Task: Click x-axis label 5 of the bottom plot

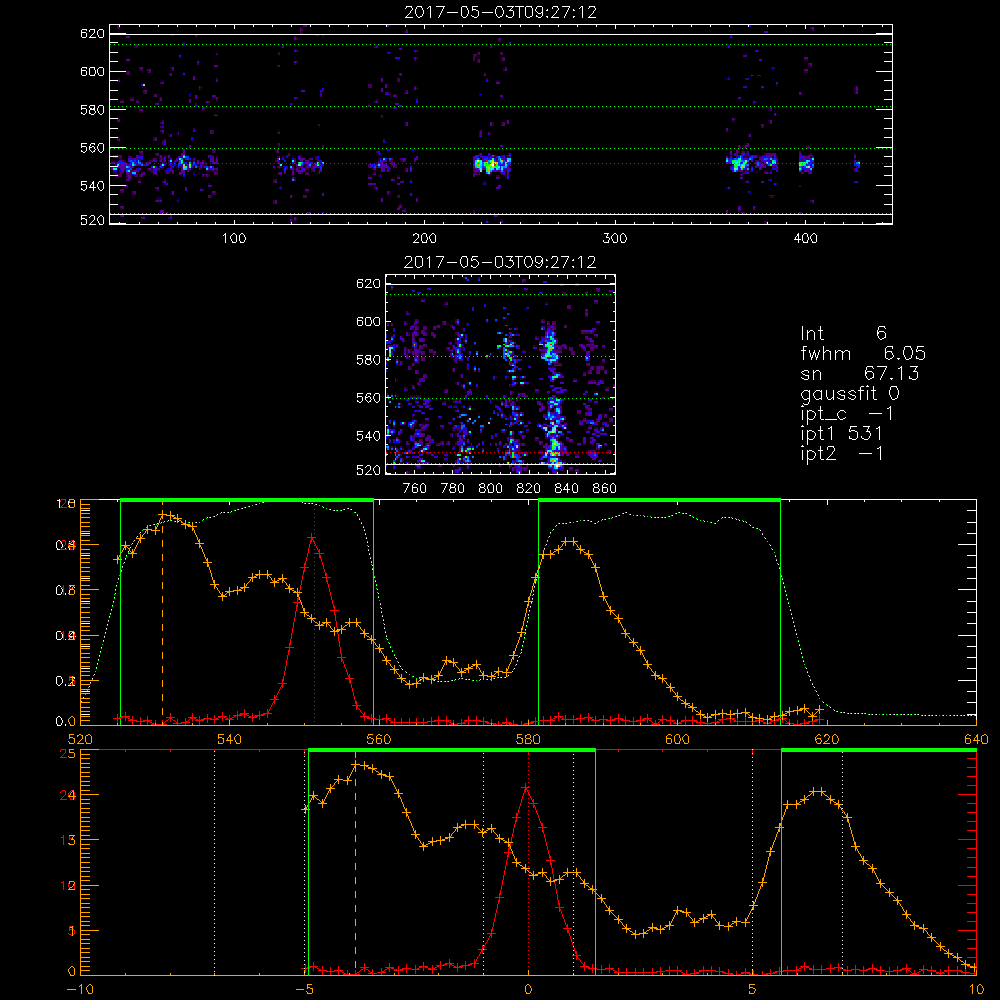Action: click(x=753, y=990)
